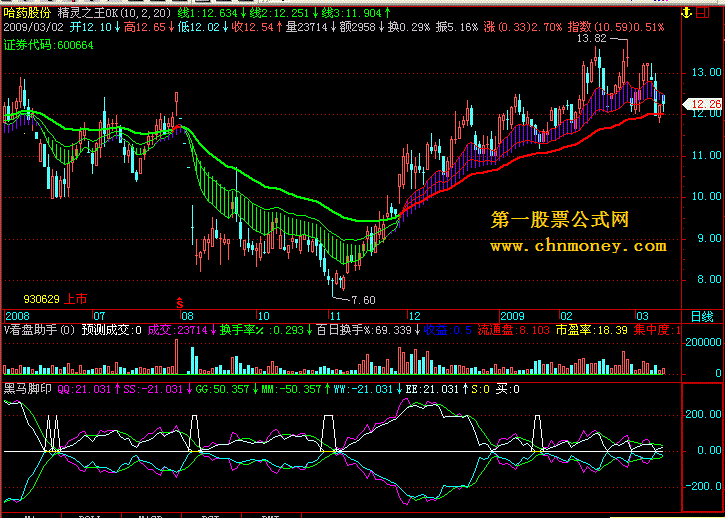Click the GG:50.357 value
Image resolution: width=725 pixels, height=518 pixels.
226,389
